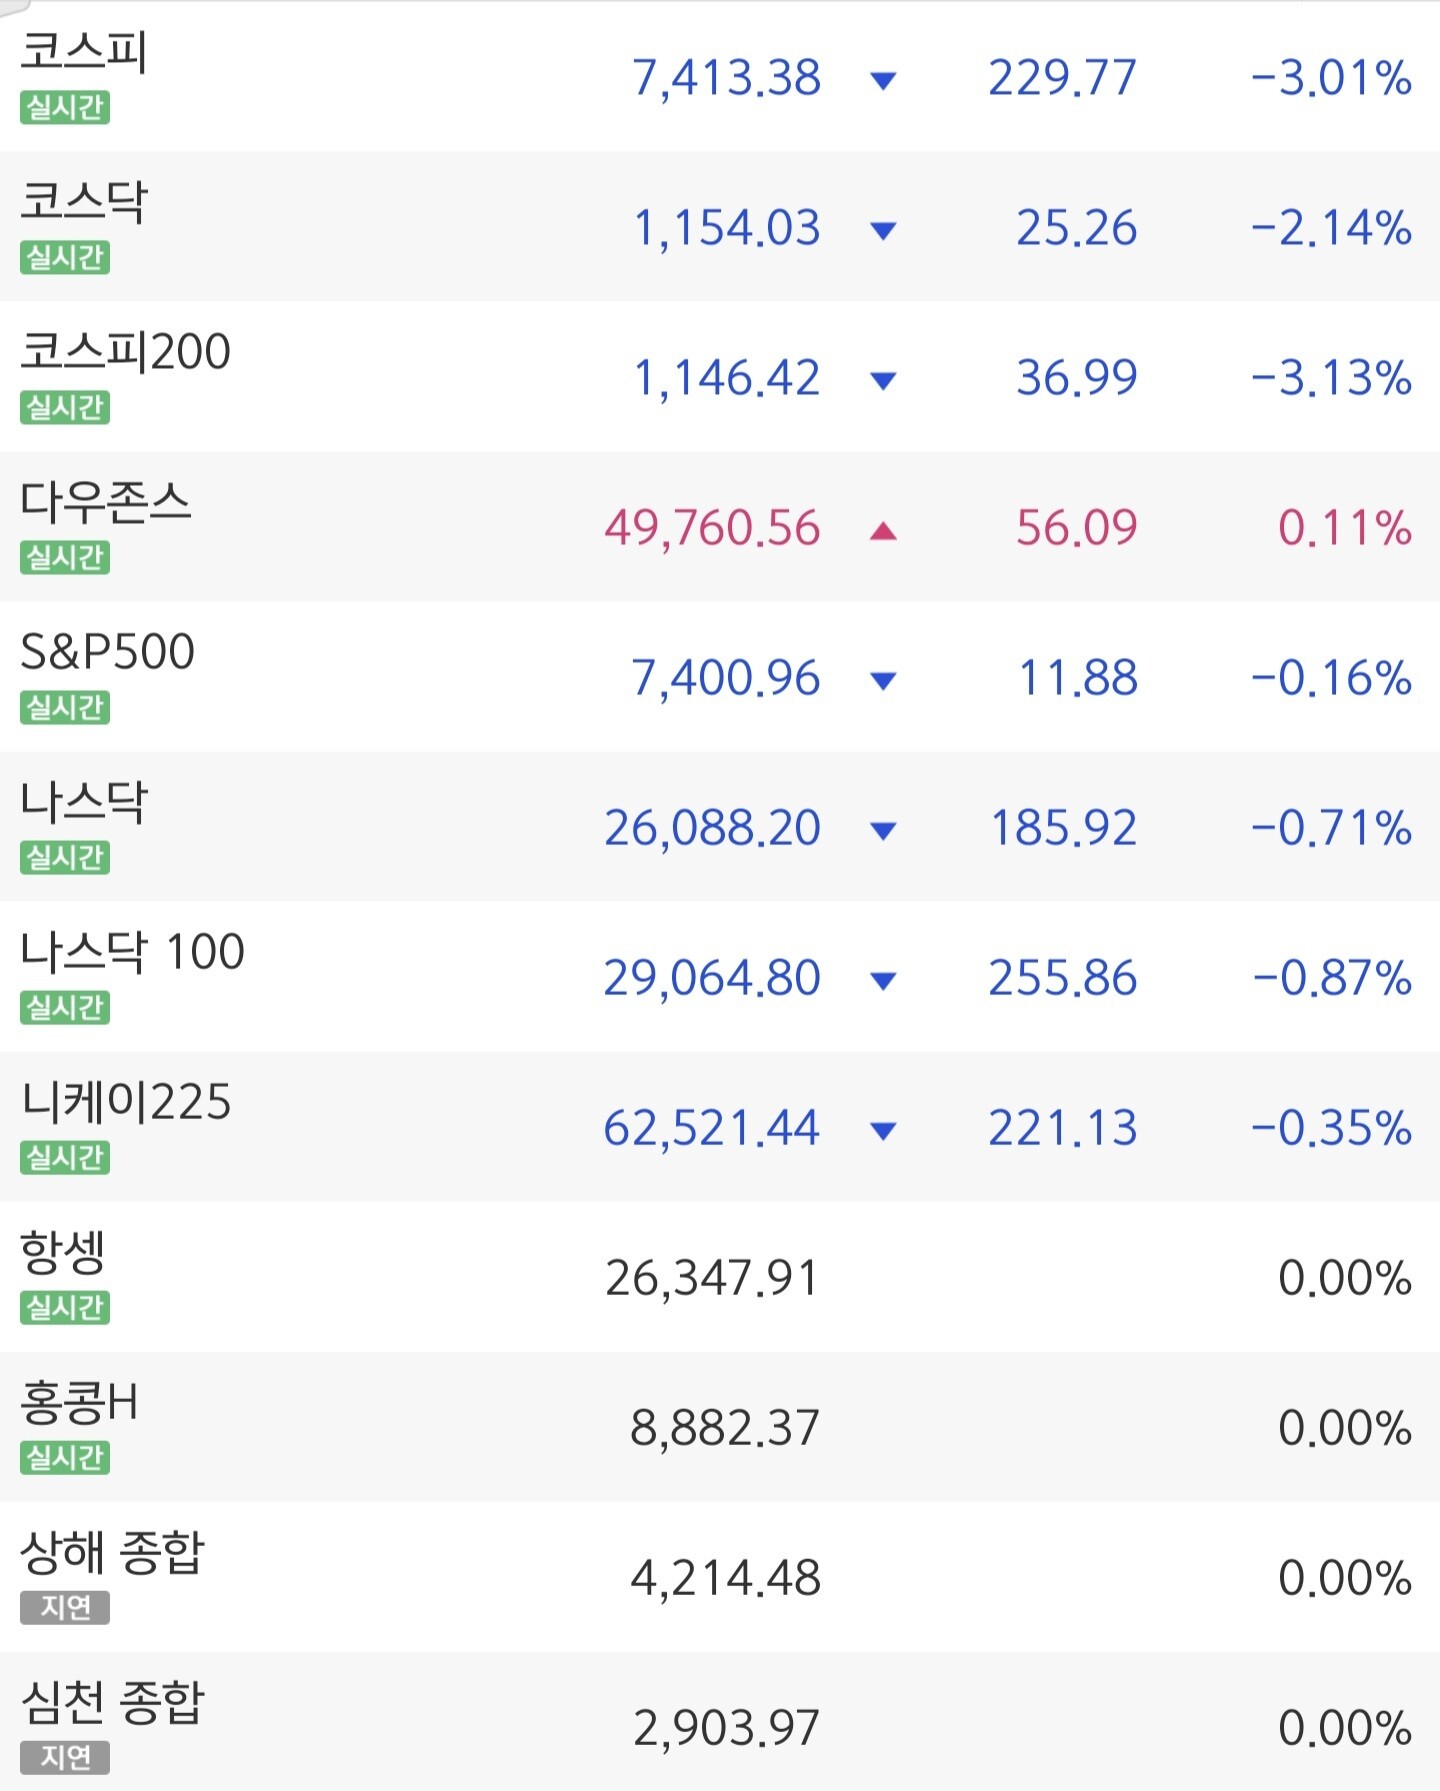Viewport: 1440px width, 1791px height.
Task: Click the 항셍 price 26,347.91
Action: (712, 1278)
